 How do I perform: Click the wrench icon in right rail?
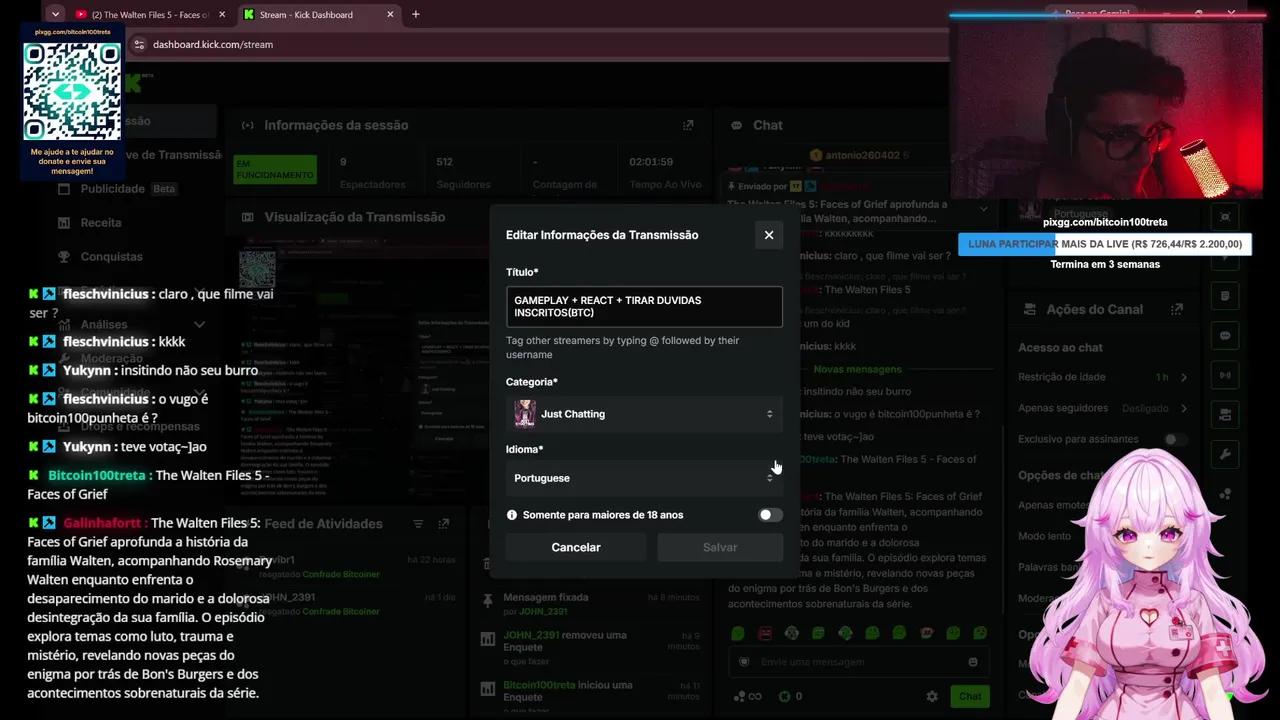pos(1225,455)
